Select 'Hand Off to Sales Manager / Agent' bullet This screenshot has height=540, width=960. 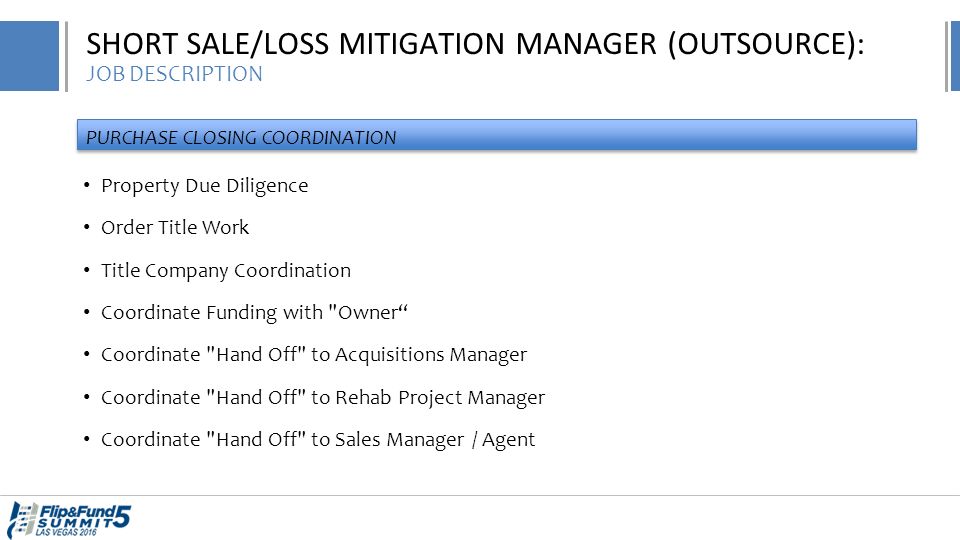pos(318,440)
